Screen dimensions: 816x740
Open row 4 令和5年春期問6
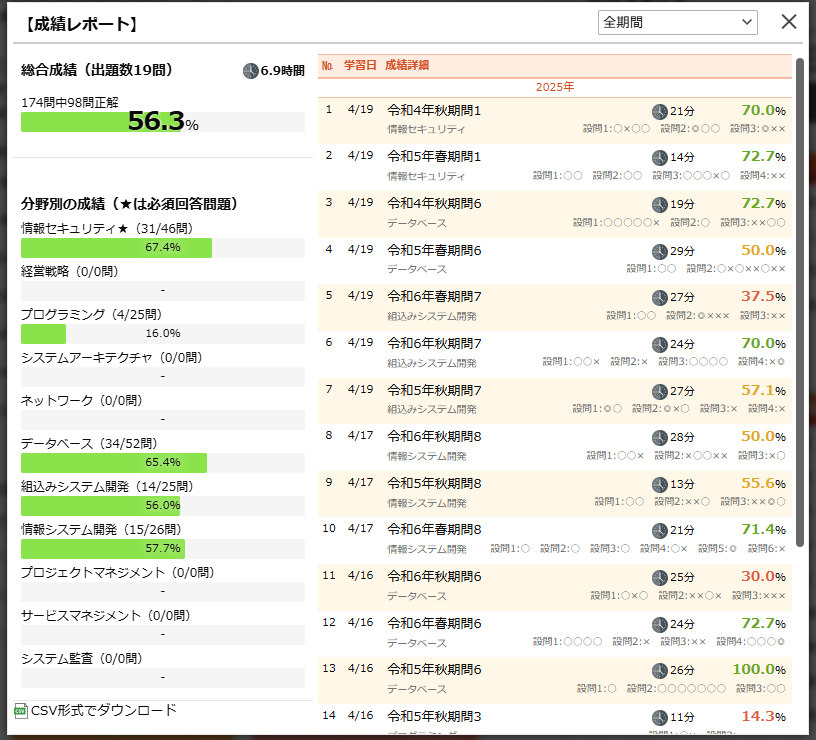(x=555, y=260)
